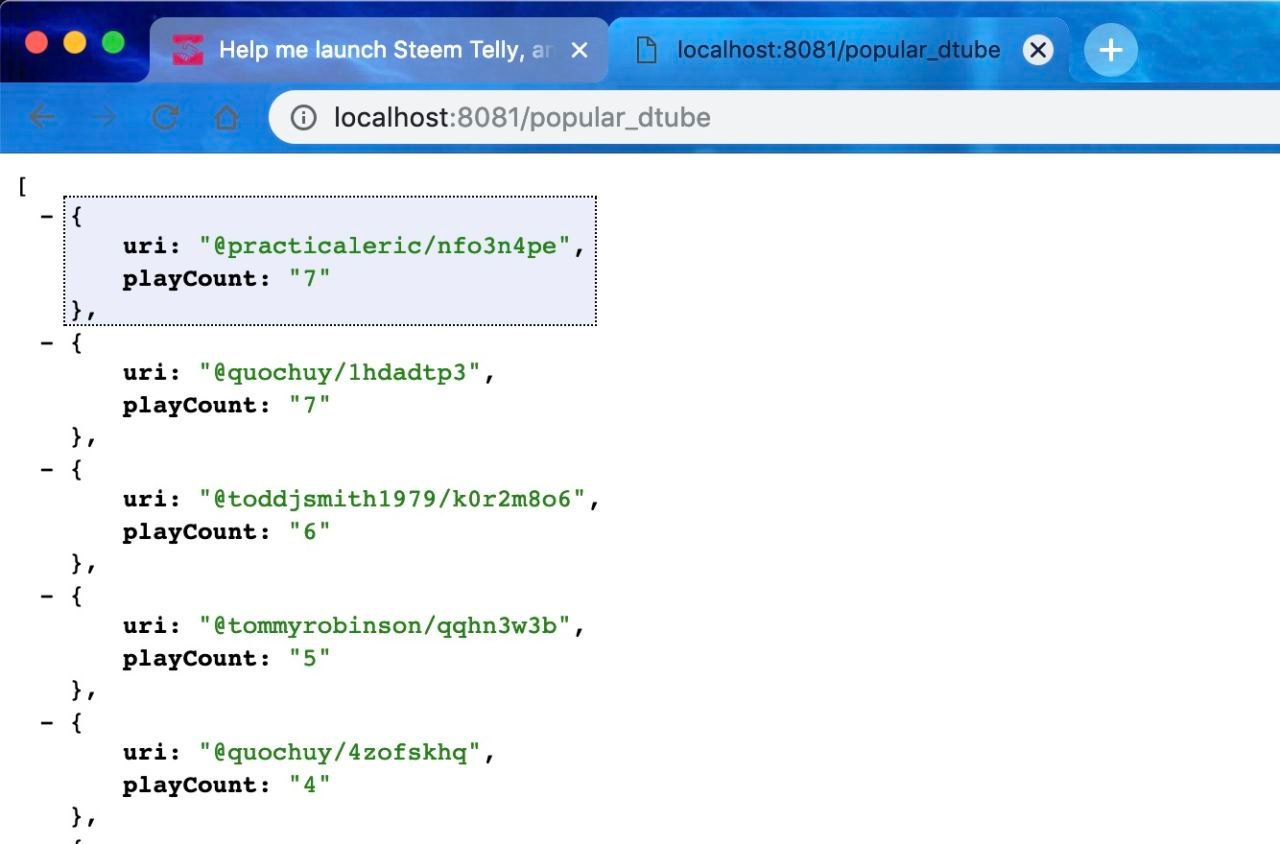Reload the popular_dtube page
1280x844 pixels.
pyautogui.click(x=165, y=118)
